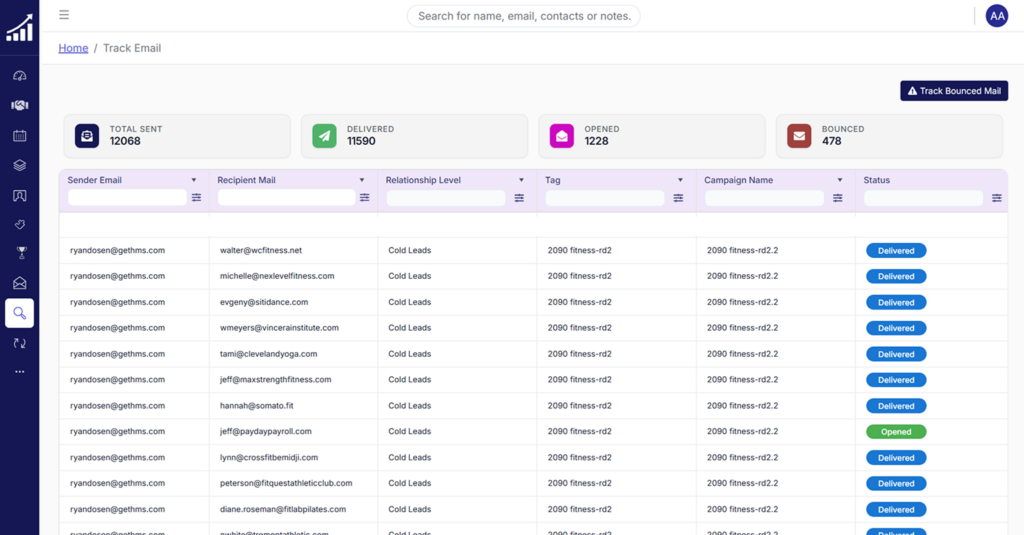Open filter options icon for Tag column
The width and height of the screenshot is (1024, 535).
(x=678, y=198)
